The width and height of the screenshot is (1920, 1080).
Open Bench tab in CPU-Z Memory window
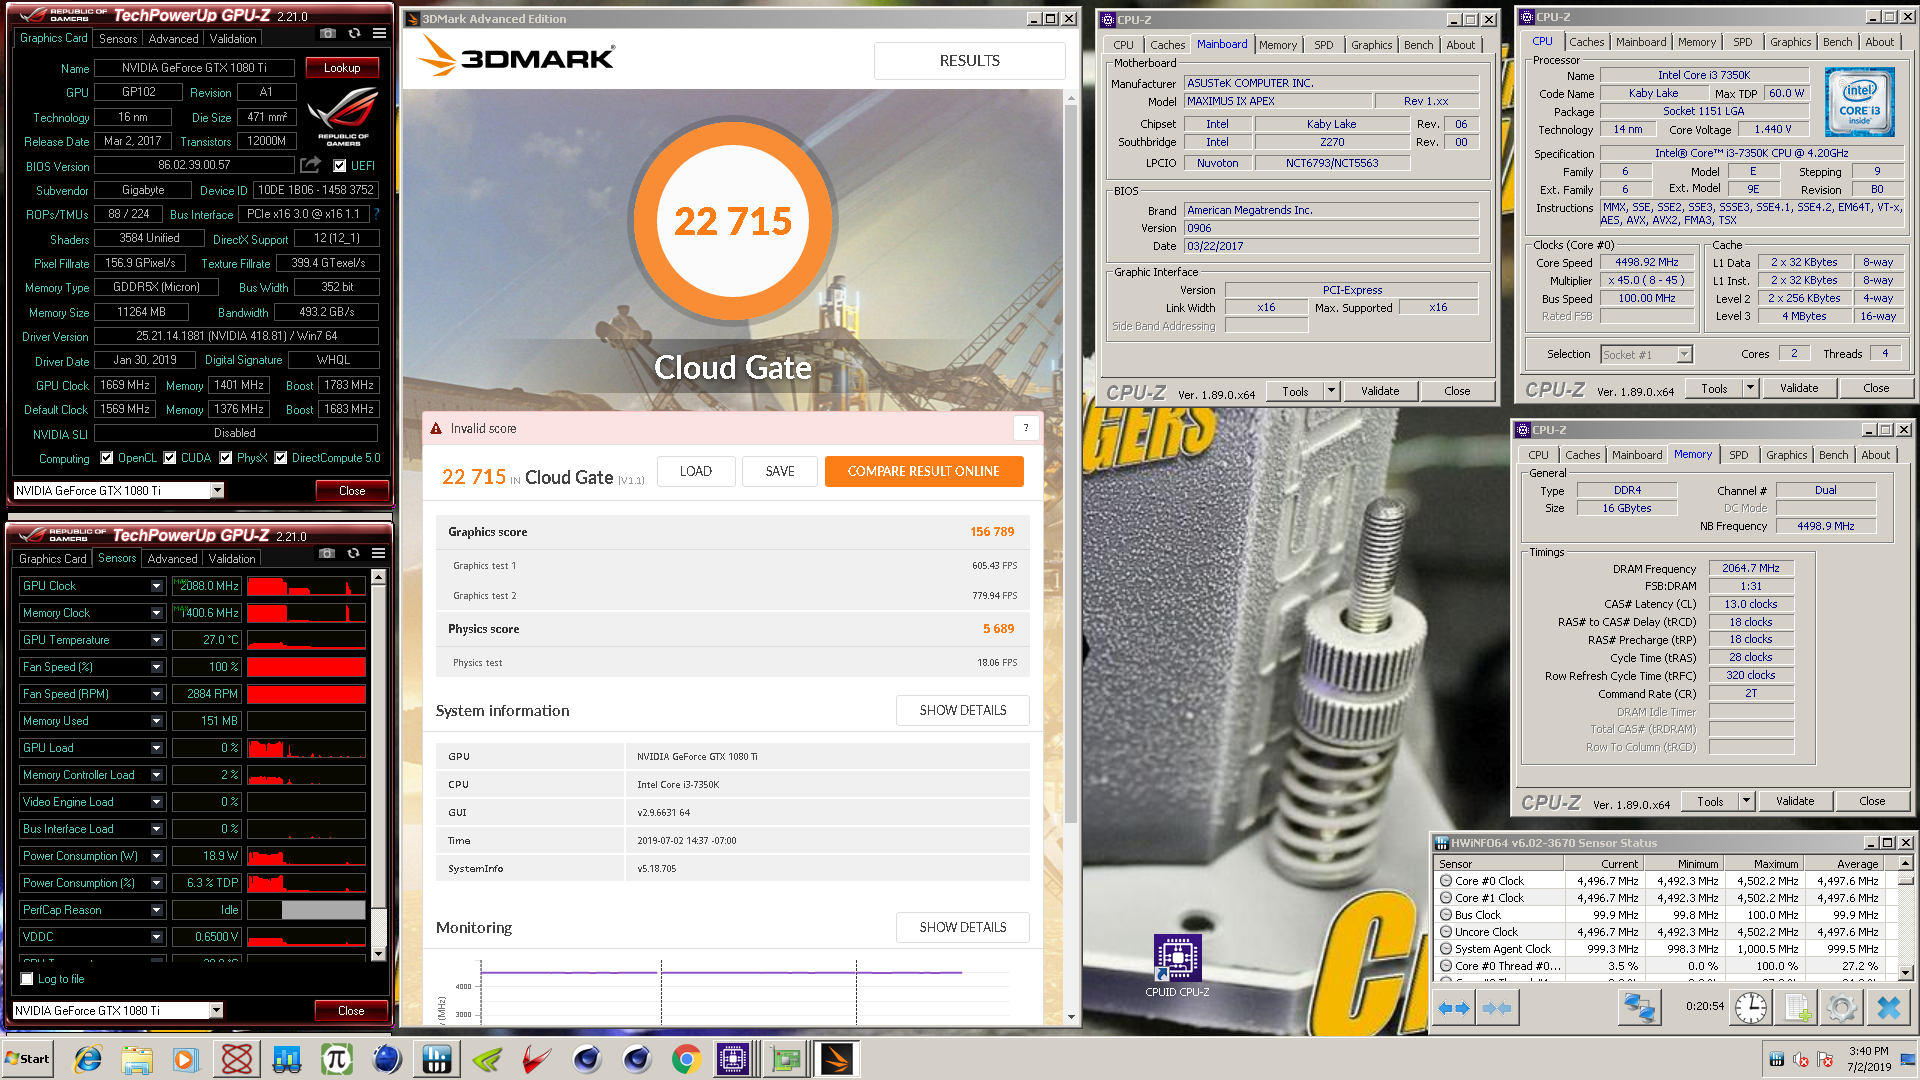1833,454
